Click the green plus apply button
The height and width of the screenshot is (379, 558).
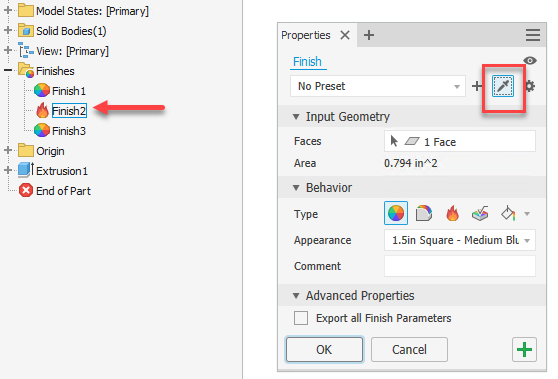point(524,349)
